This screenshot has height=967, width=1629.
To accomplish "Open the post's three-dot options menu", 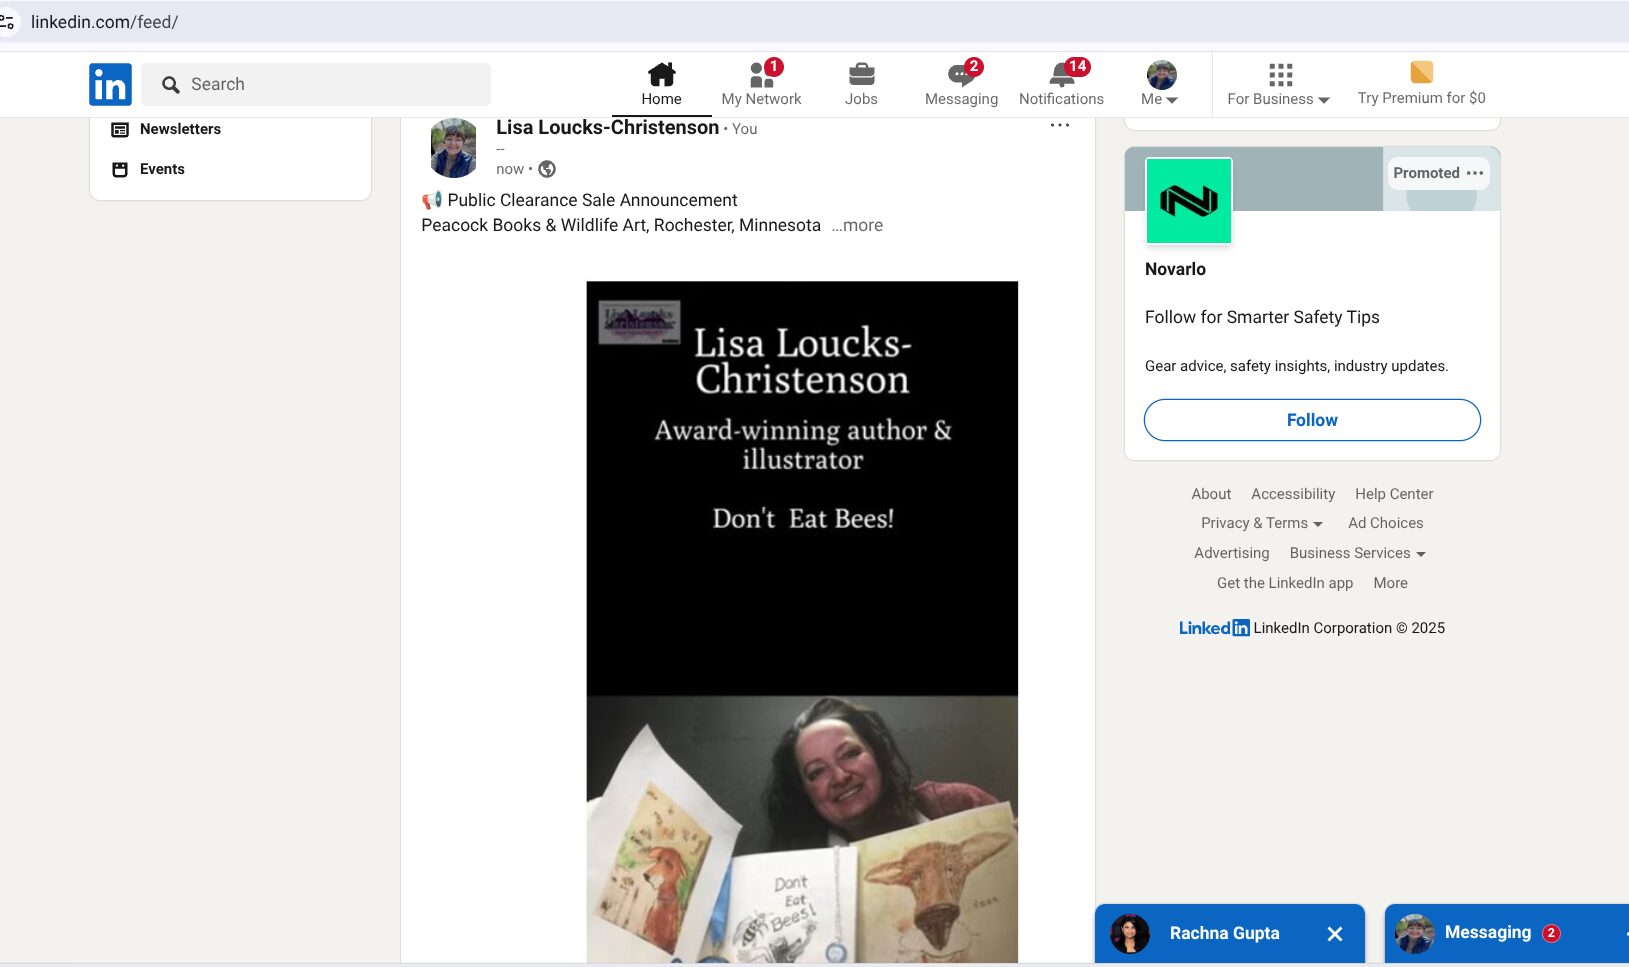I will coord(1060,126).
